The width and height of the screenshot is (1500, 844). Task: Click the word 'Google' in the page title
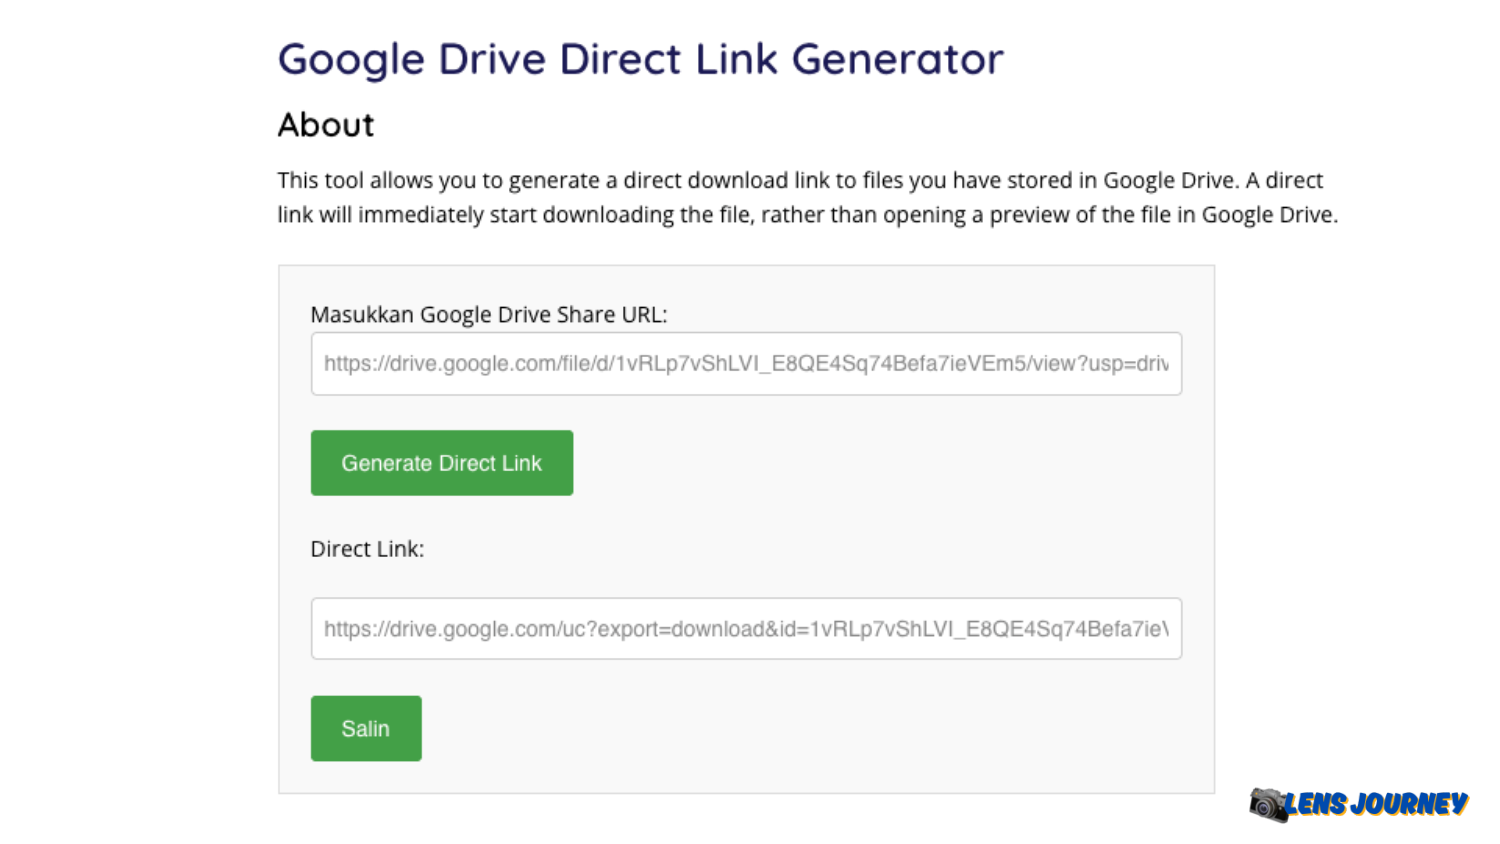click(x=351, y=59)
